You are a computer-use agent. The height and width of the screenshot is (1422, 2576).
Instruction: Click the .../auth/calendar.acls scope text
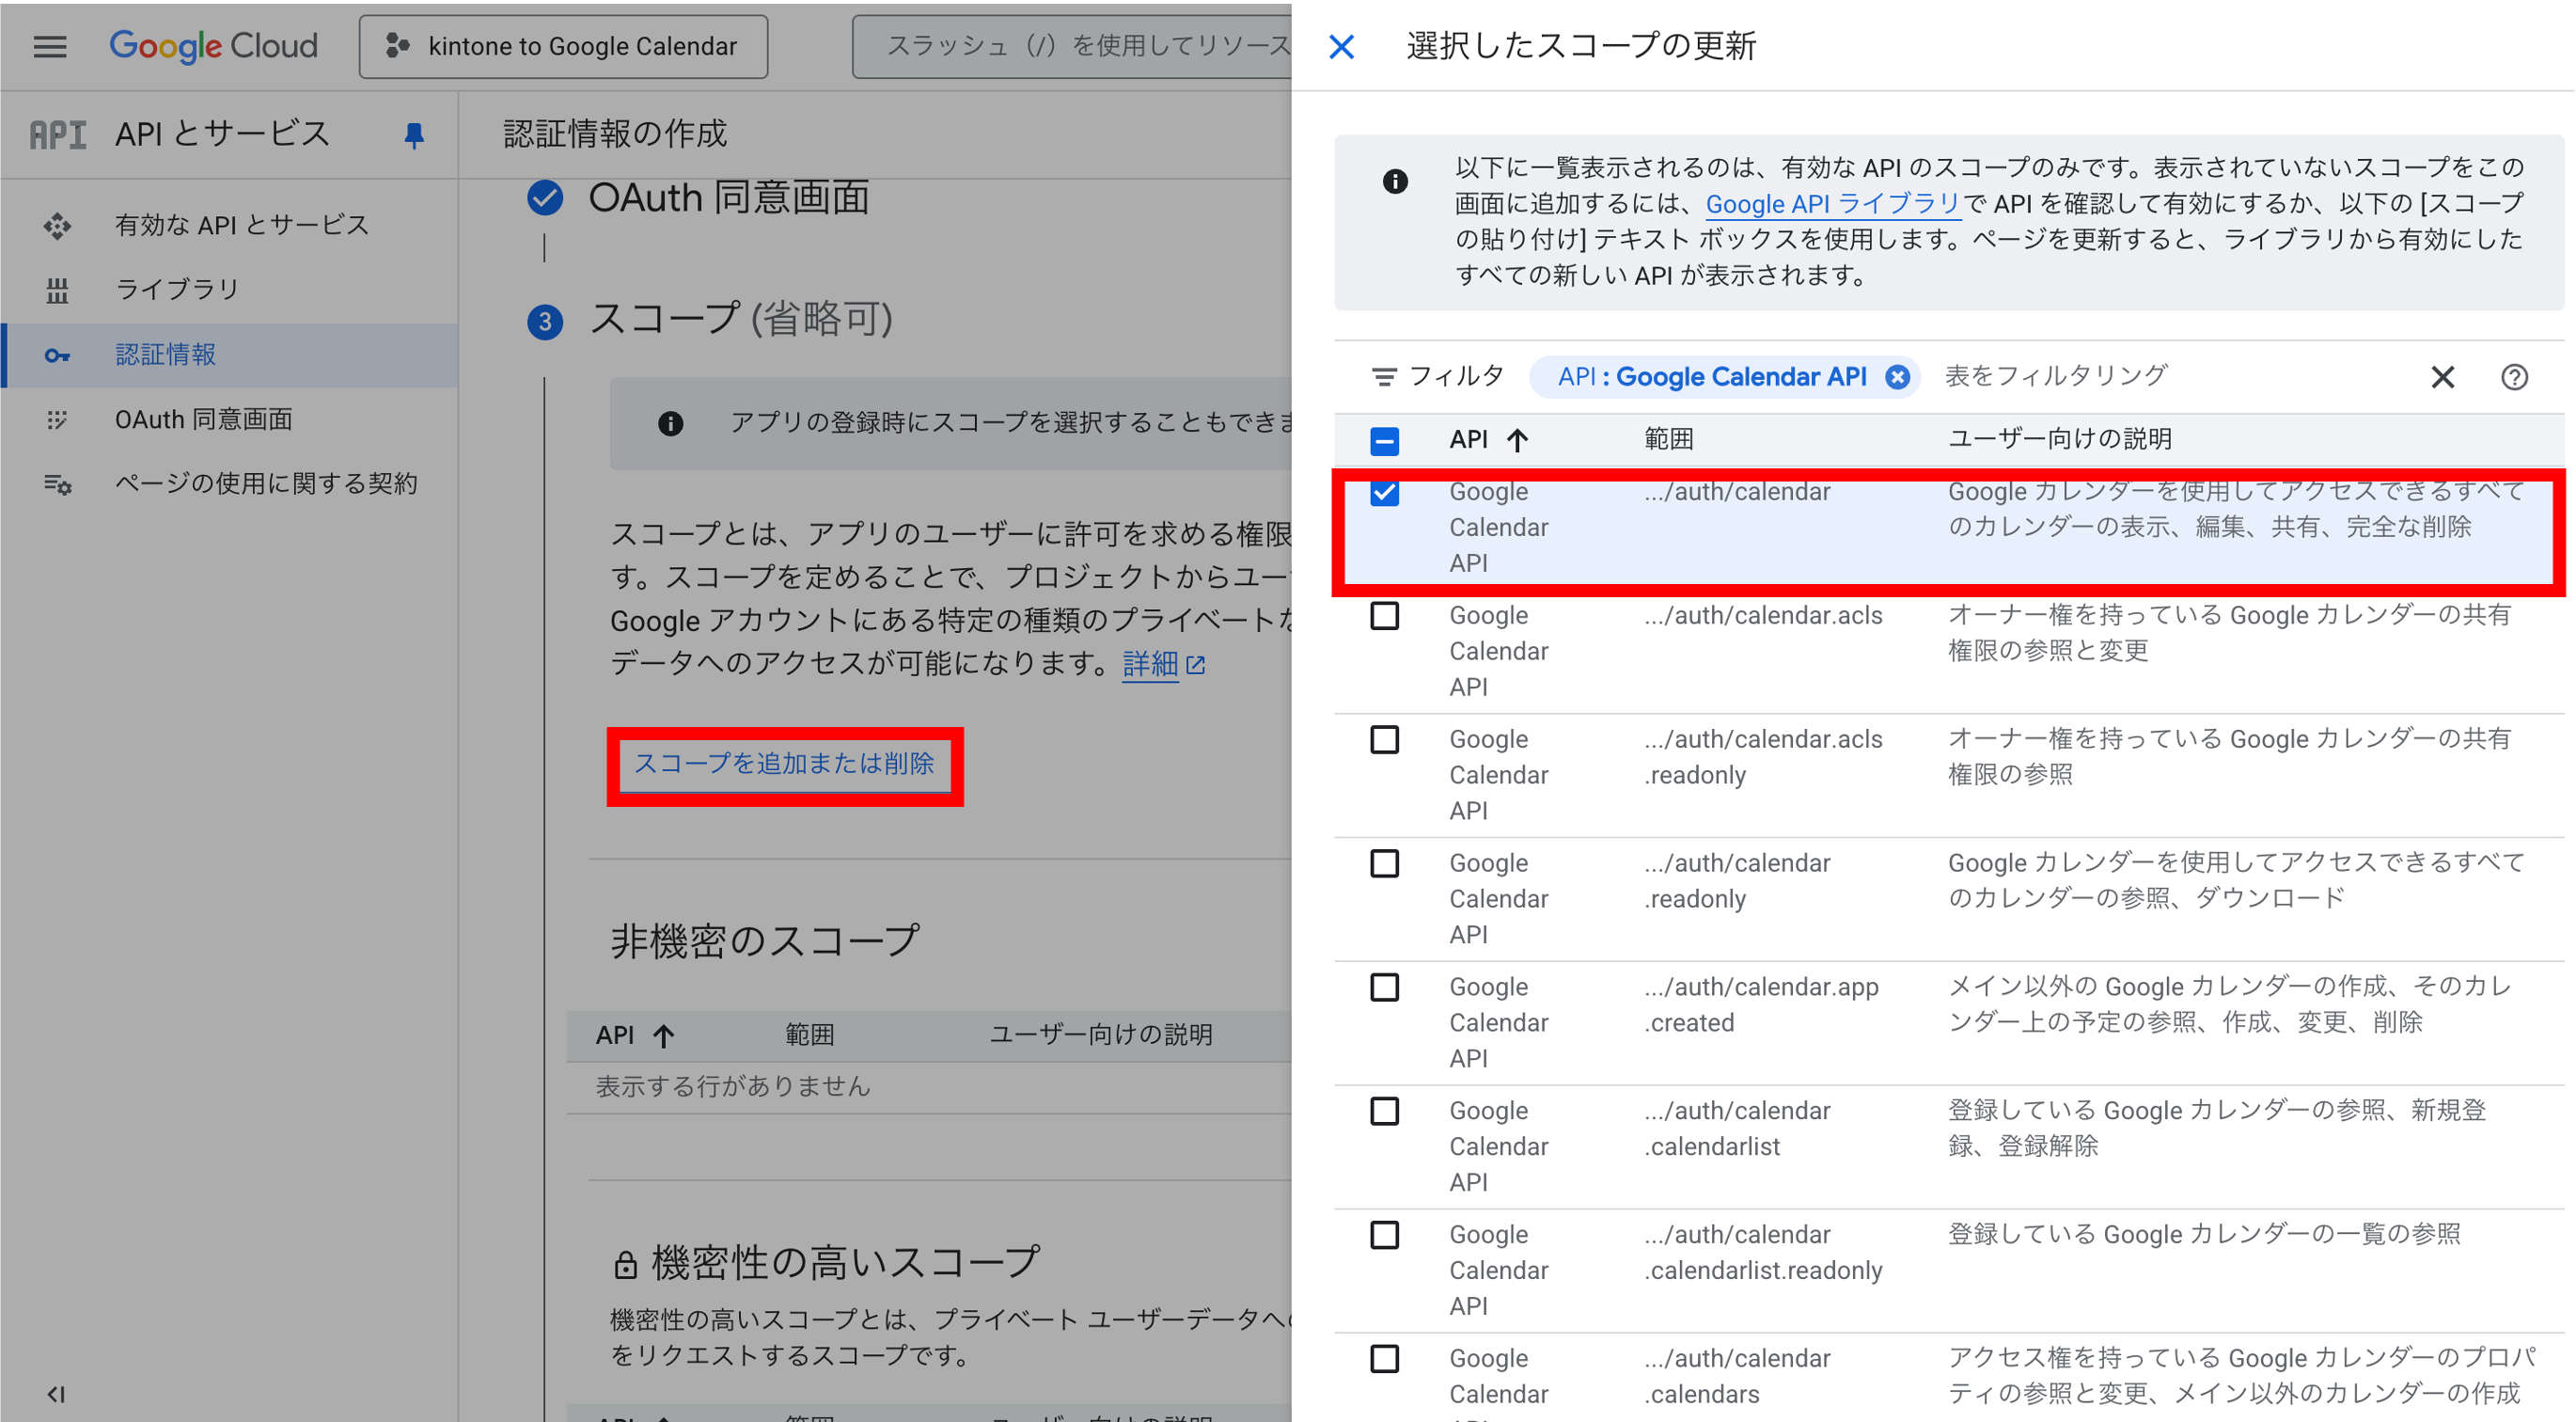coord(1763,616)
